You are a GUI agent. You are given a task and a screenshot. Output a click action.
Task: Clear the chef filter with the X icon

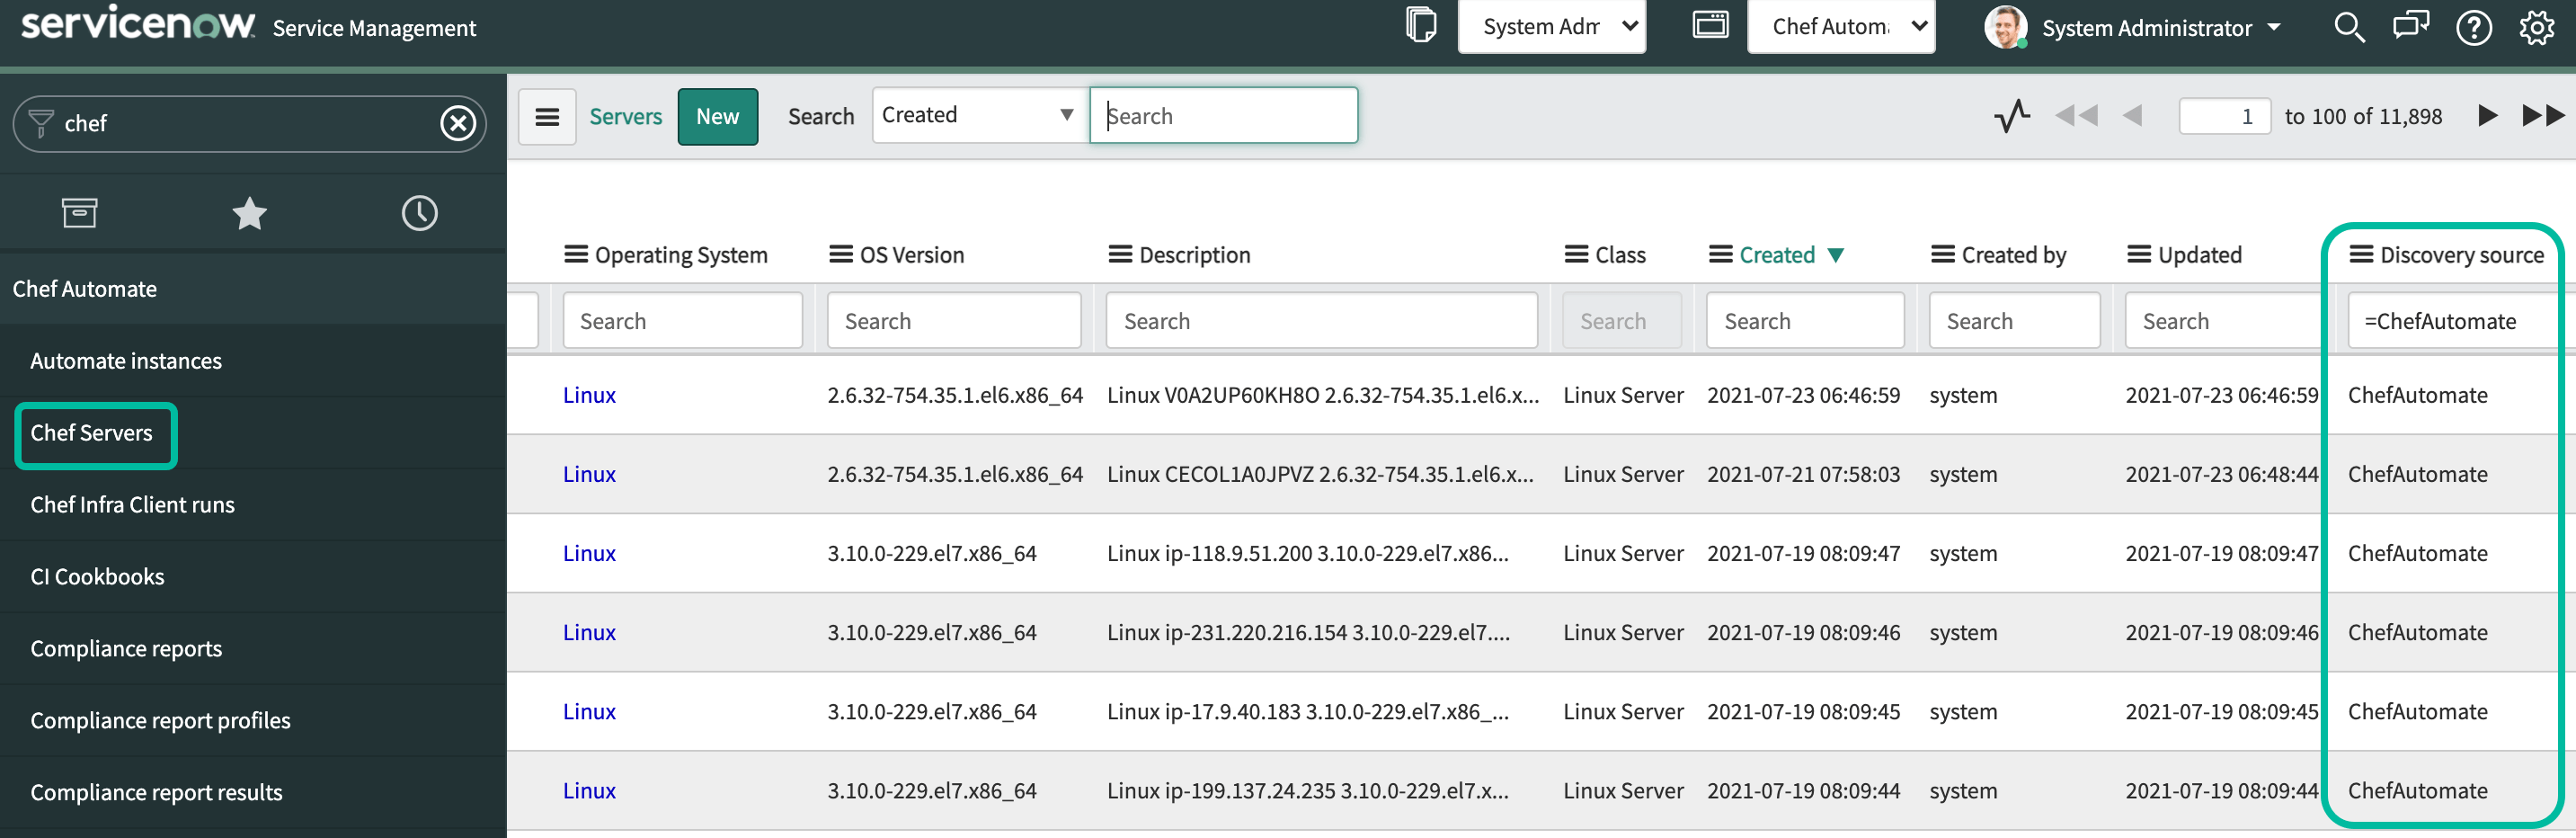coord(458,123)
